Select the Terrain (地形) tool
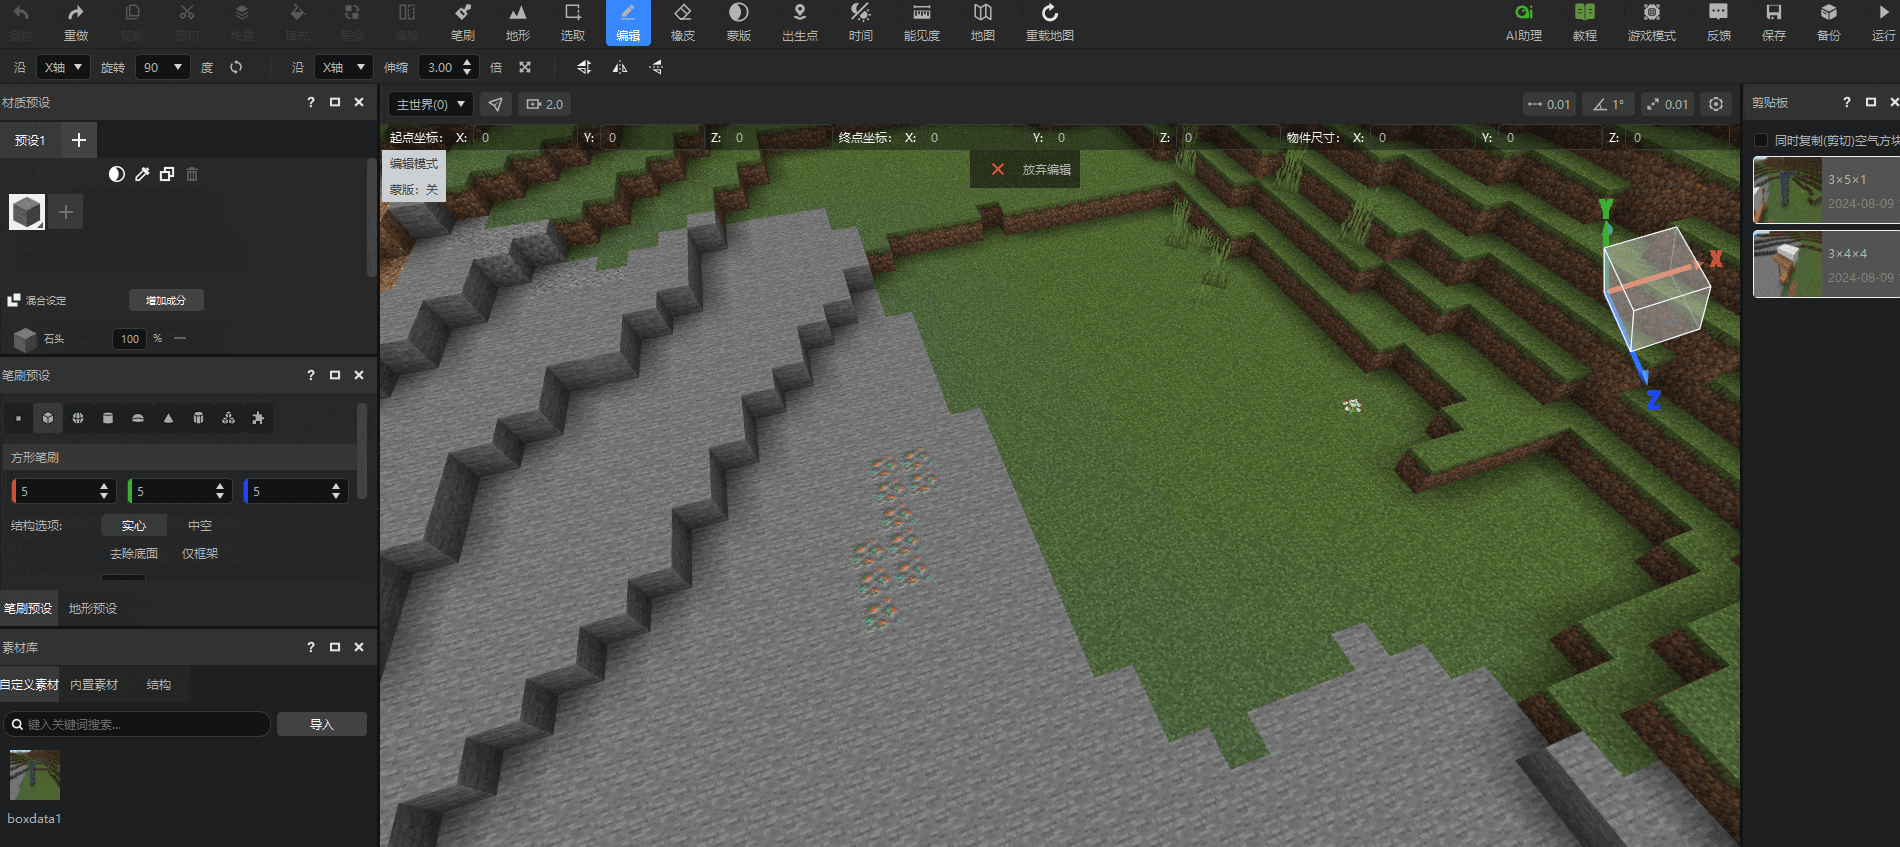Screen dimensions: 1900x847 [x=518, y=22]
